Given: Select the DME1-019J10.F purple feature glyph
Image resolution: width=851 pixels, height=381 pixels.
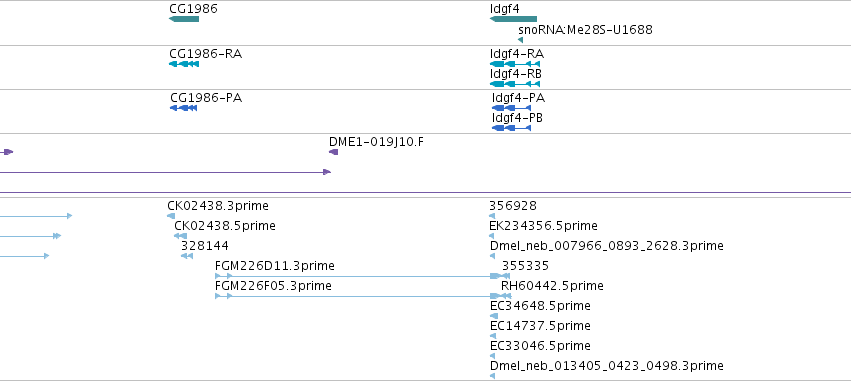Looking at the screenshot, I should [x=333, y=152].
